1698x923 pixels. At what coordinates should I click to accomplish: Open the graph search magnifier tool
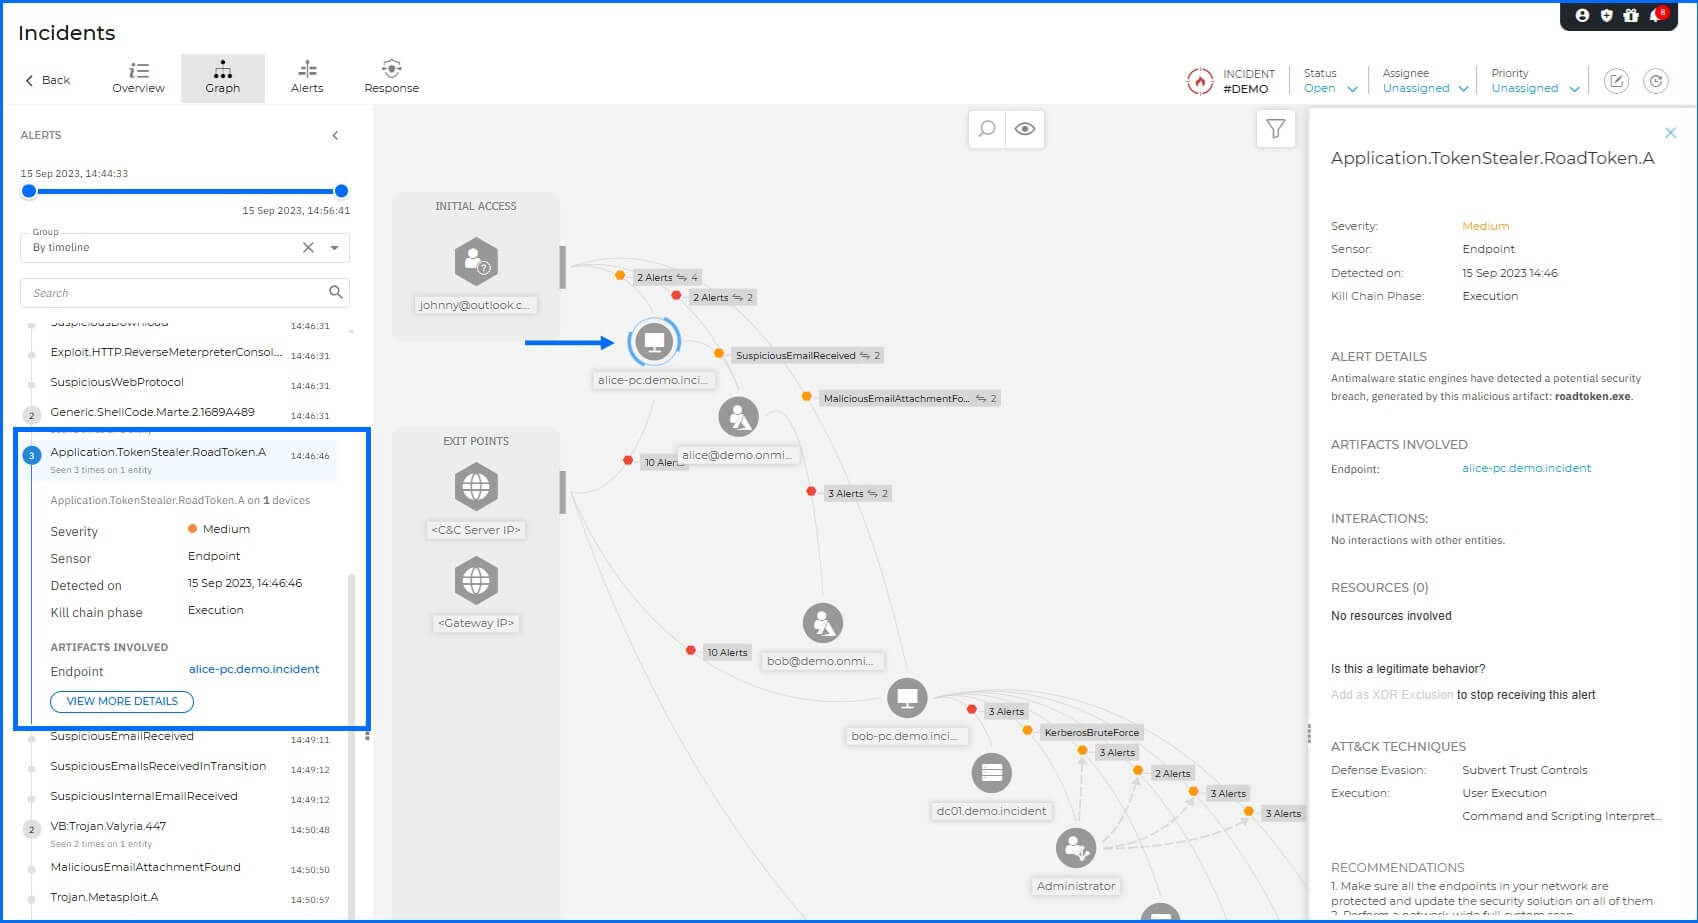[x=986, y=128]
